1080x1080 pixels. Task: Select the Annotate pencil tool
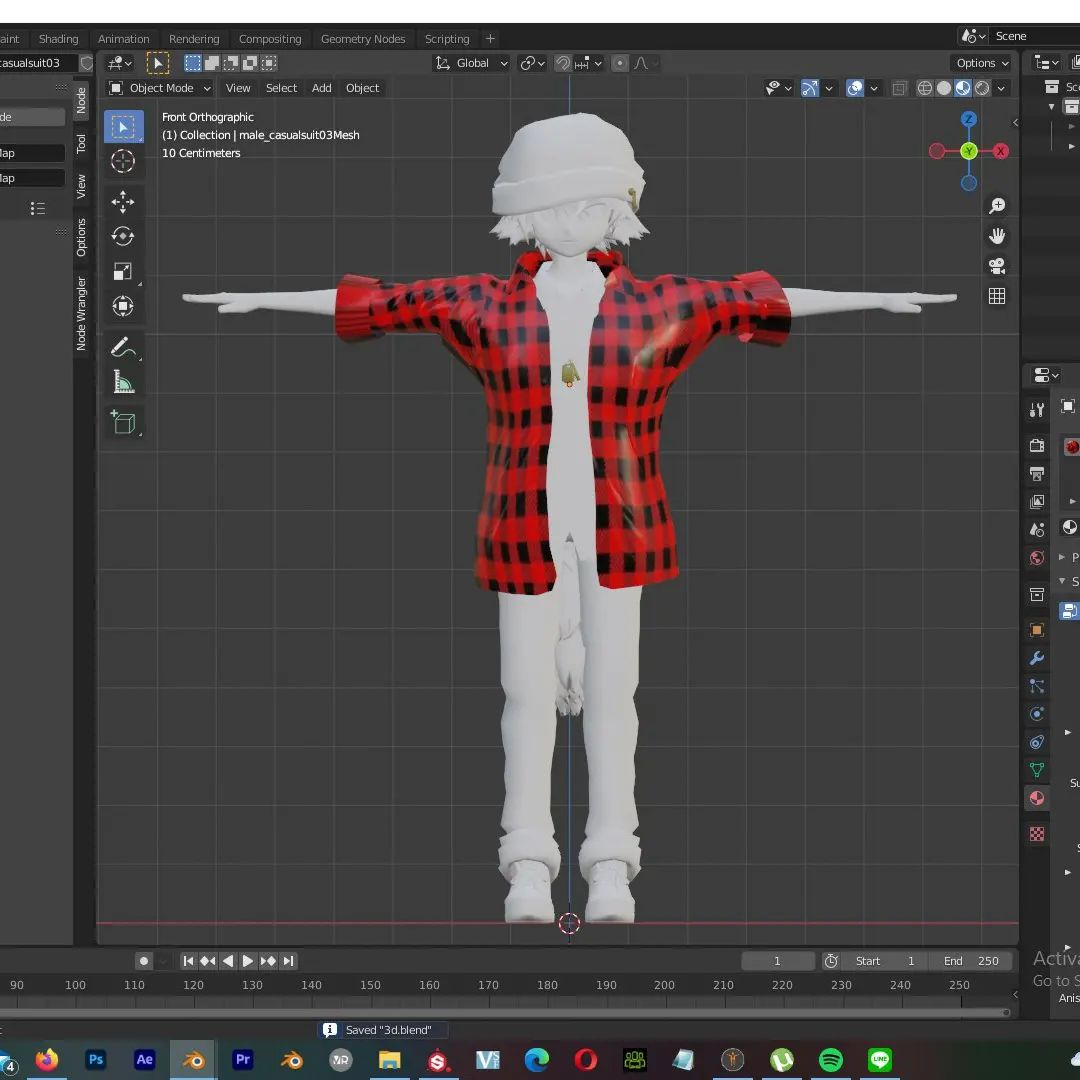[123, 348]
